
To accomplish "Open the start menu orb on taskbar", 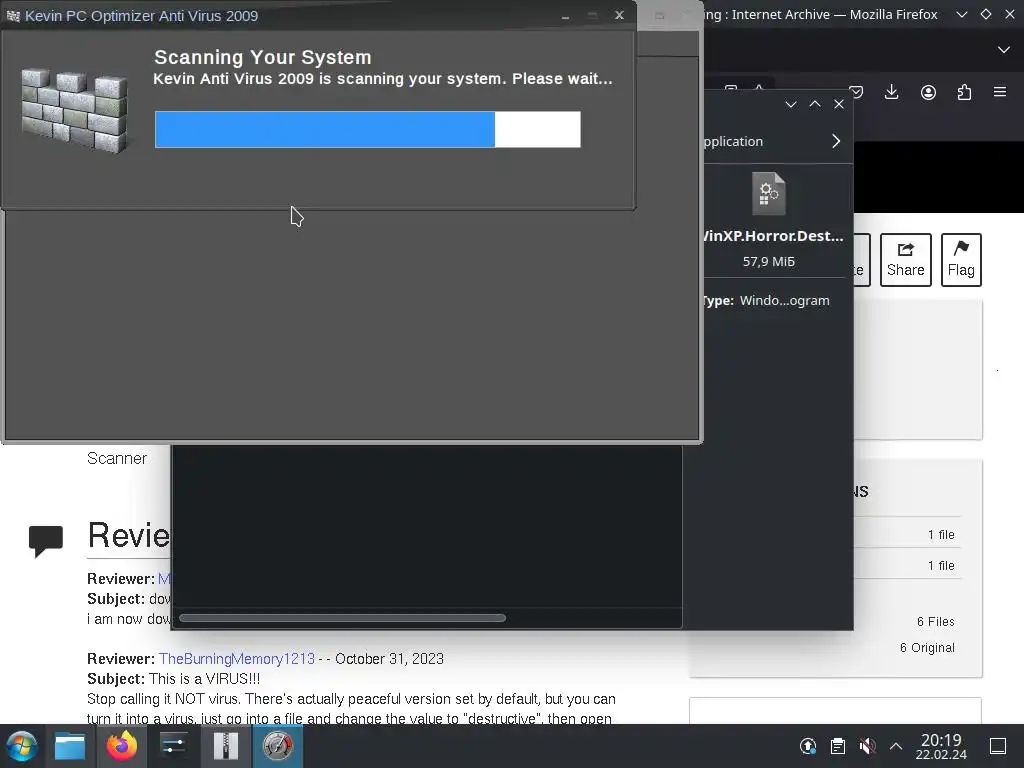I will tap(22, 746).
